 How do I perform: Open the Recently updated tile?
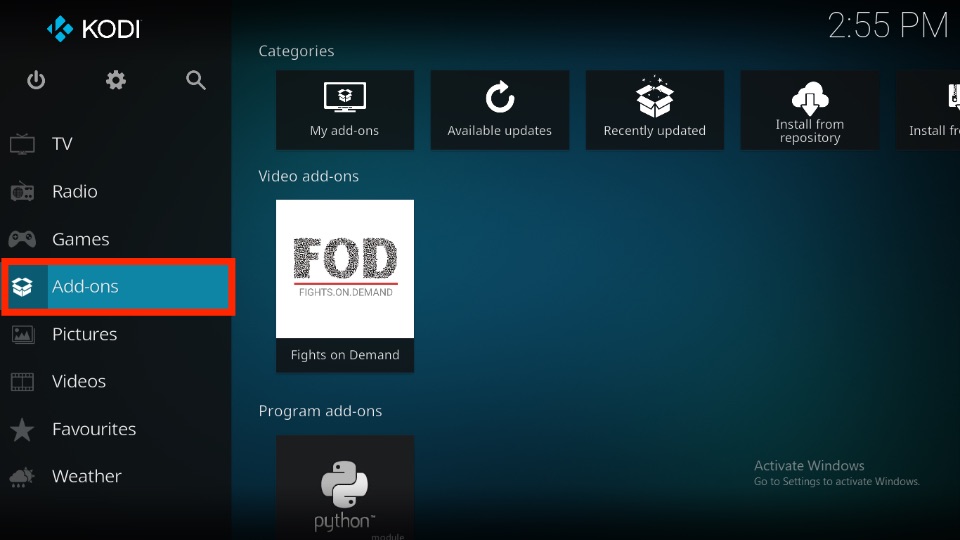tap(654, 110)
